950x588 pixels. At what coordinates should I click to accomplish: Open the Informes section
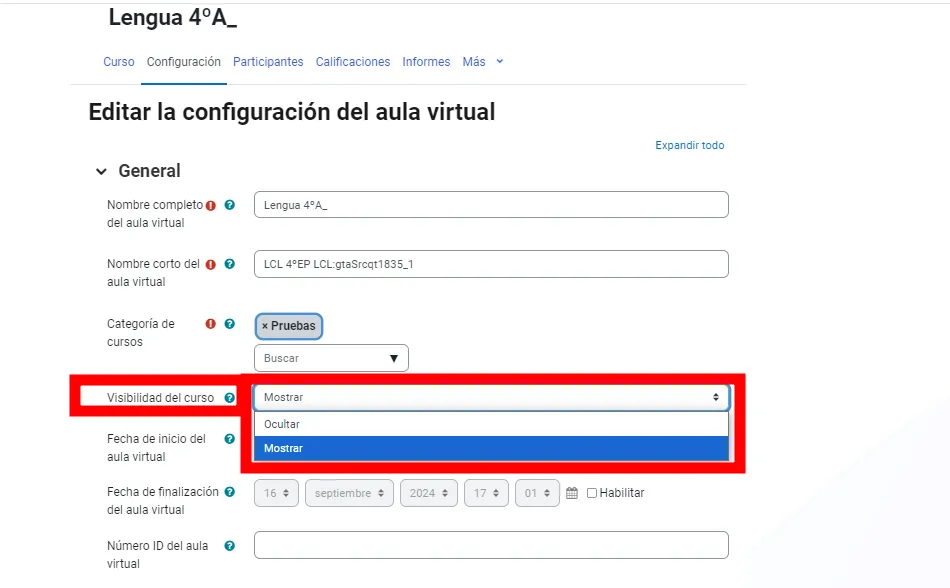426,62
